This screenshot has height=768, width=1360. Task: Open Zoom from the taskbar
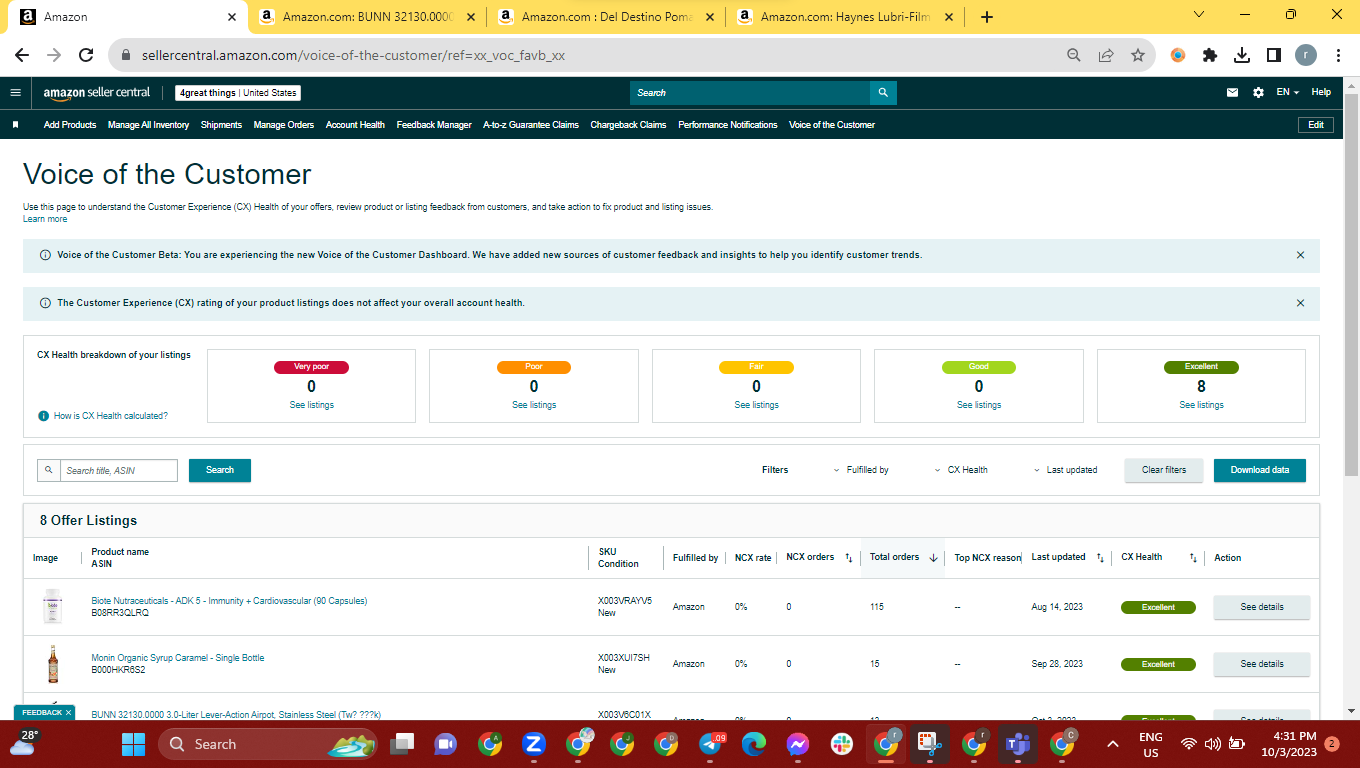(533, 744)
